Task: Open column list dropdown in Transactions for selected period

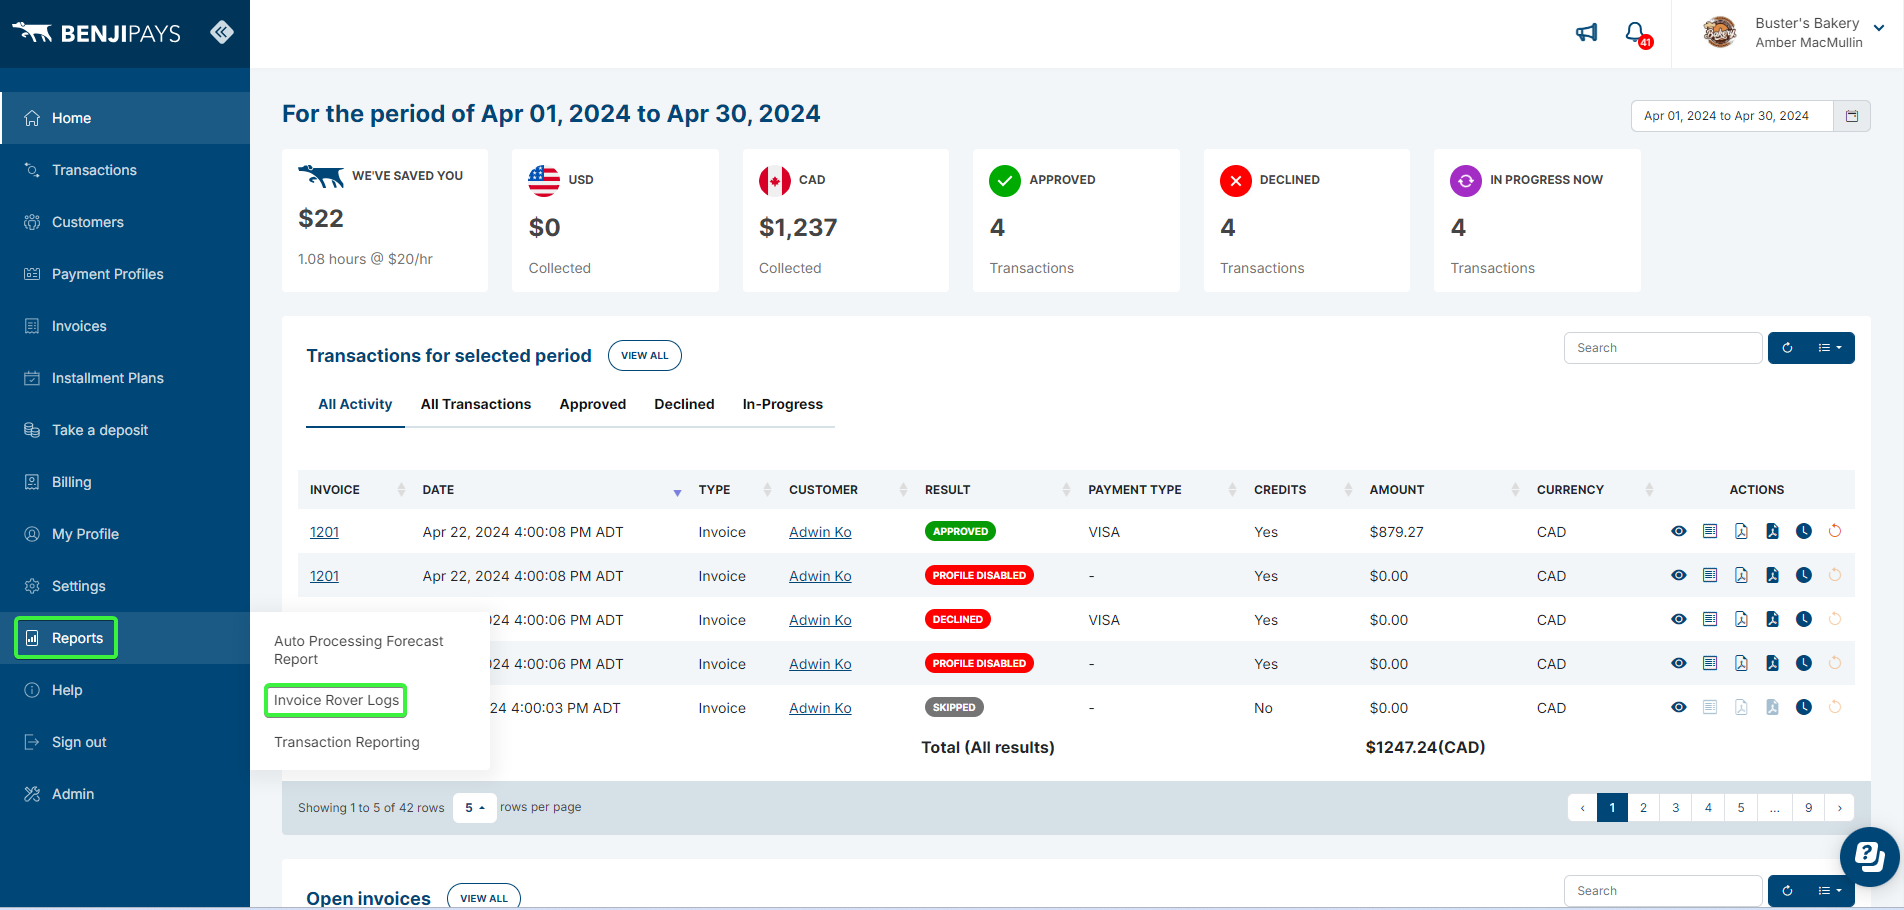Action: 1830,348
